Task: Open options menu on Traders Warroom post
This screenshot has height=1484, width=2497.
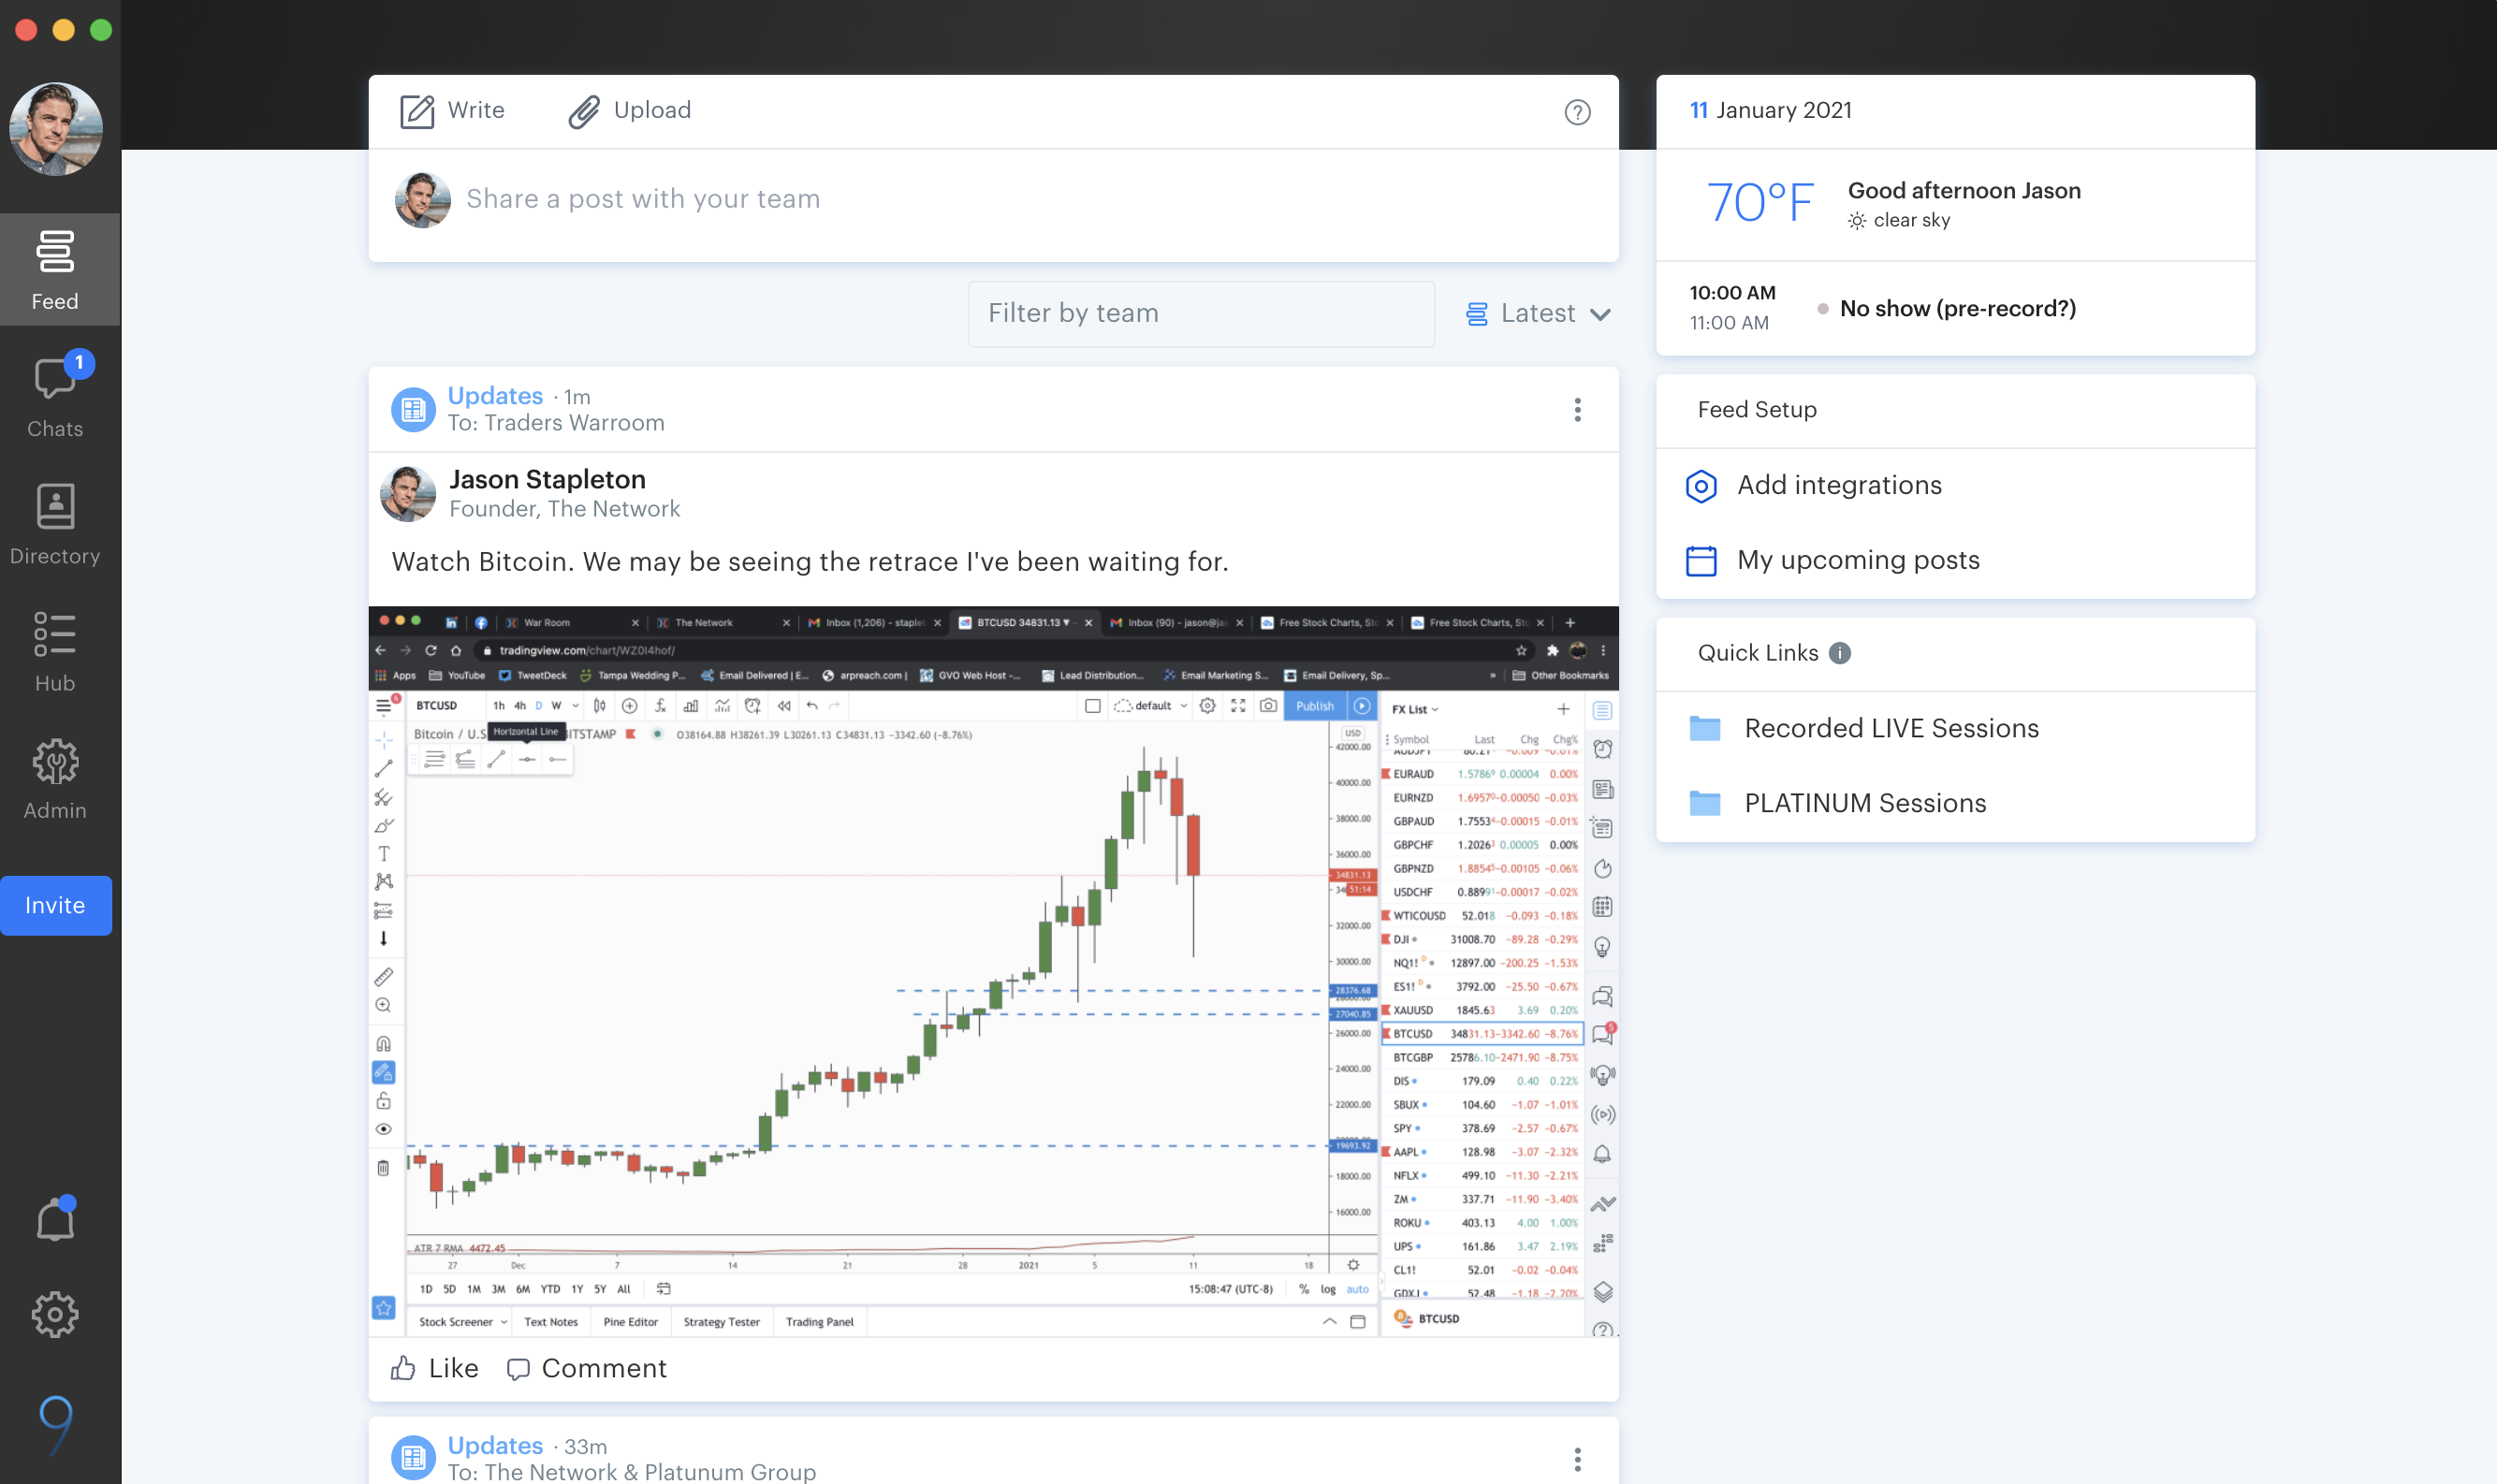Action: coord(1577,410)
